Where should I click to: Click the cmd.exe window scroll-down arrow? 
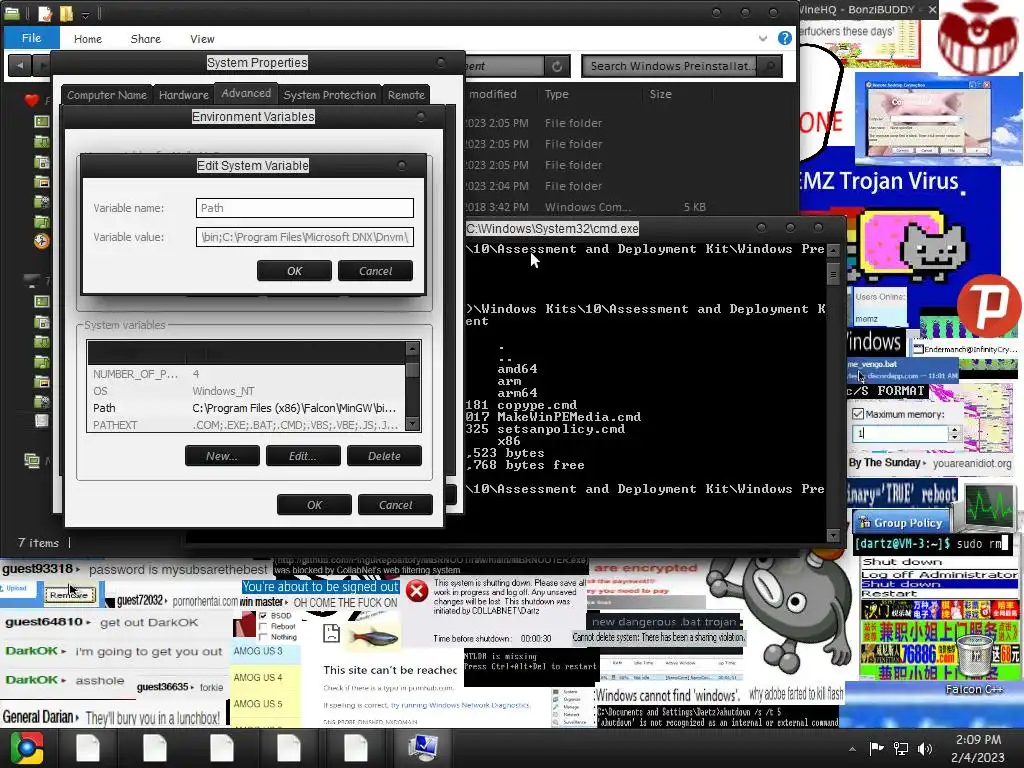tap(833, 536)
